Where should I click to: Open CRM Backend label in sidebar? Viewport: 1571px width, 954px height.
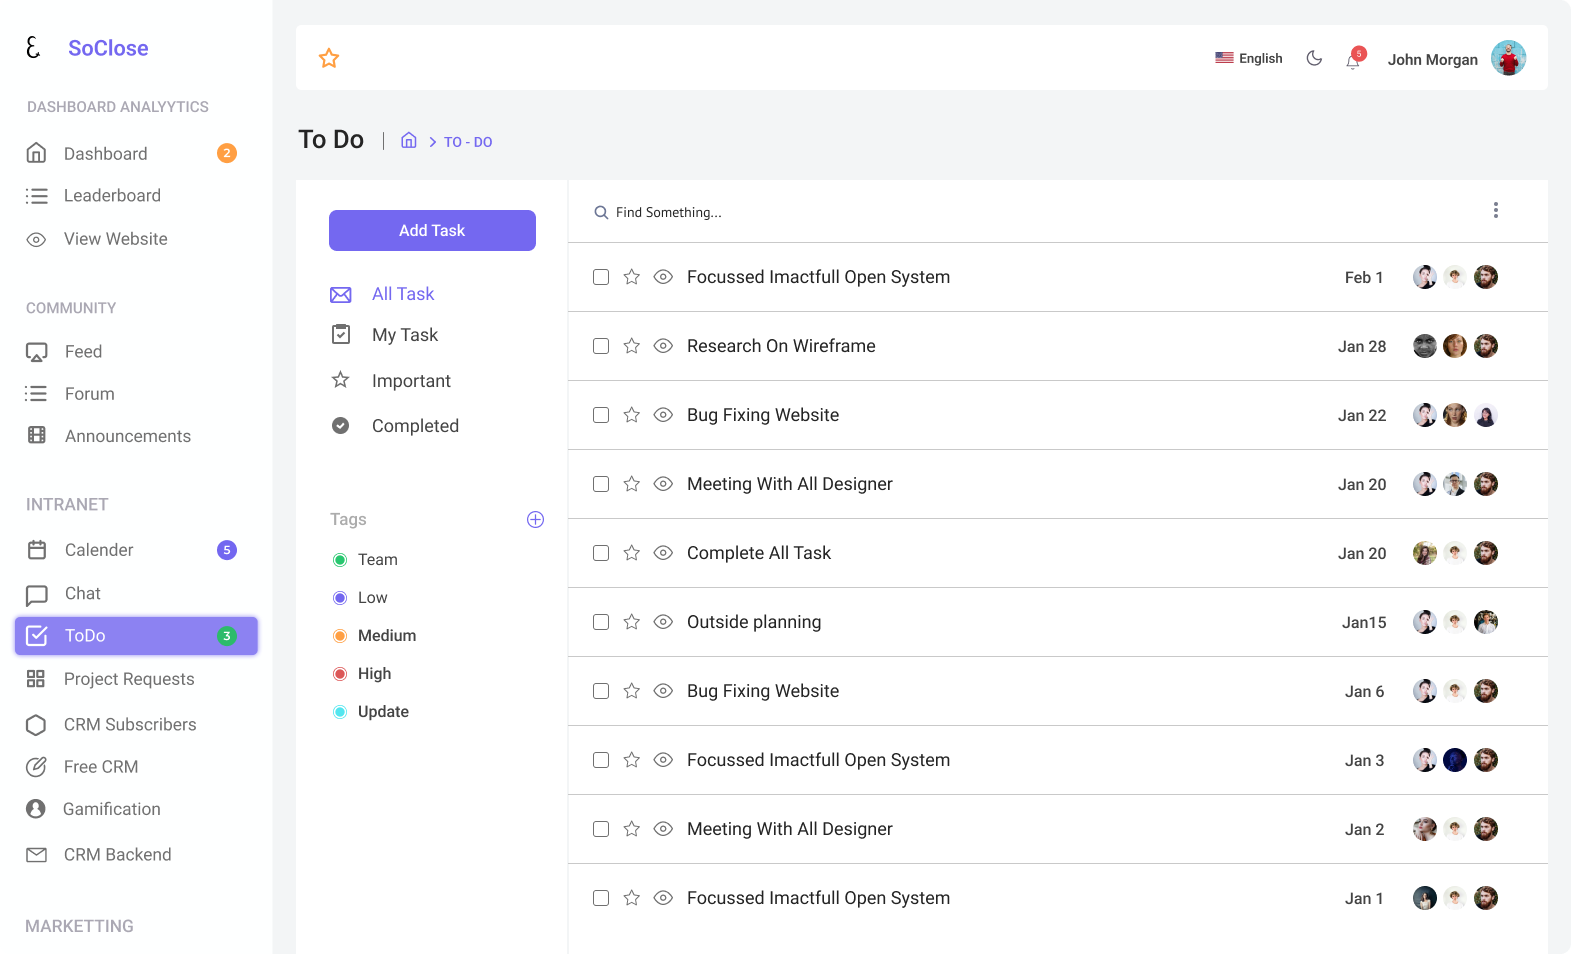pos(118,855)
